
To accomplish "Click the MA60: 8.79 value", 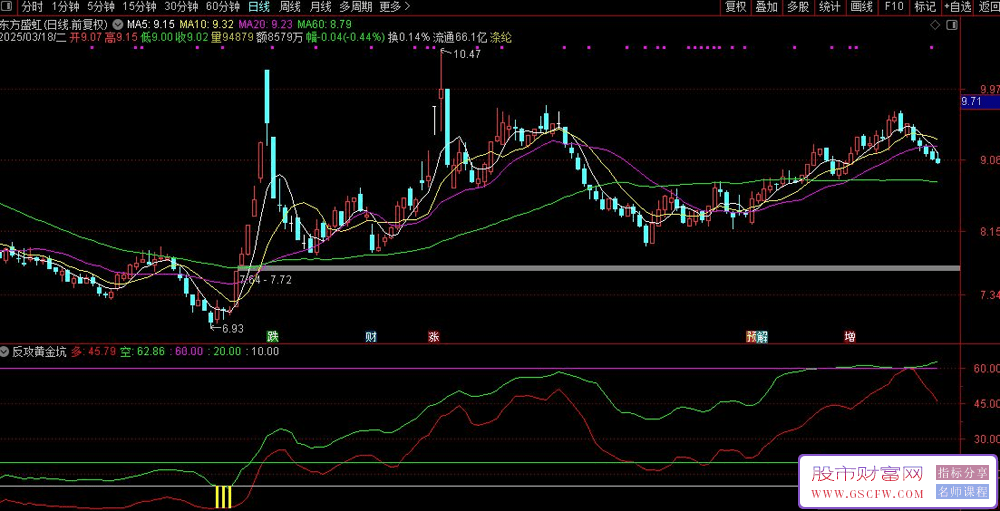I will click(325, 24).
